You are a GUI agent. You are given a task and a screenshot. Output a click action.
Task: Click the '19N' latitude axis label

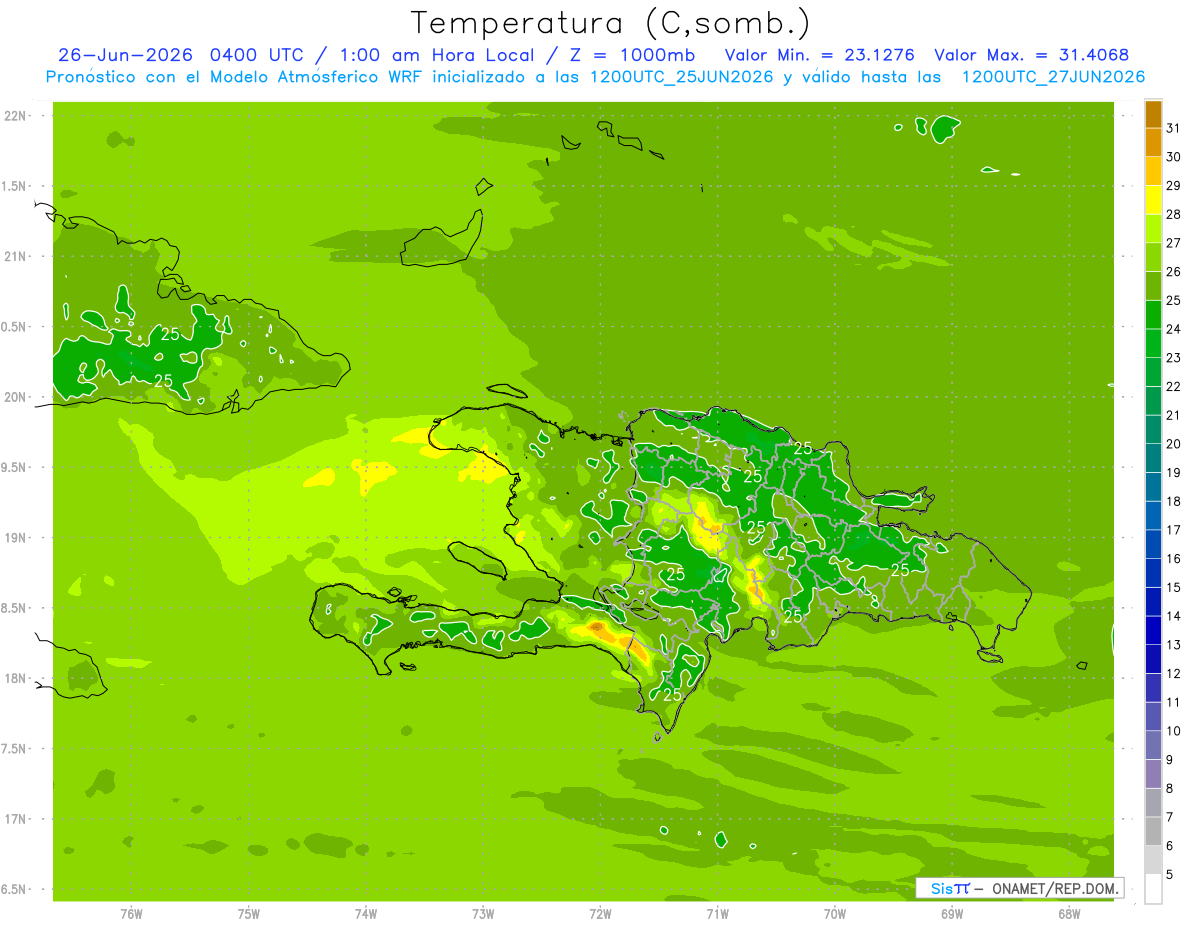[x=14, y=538]
